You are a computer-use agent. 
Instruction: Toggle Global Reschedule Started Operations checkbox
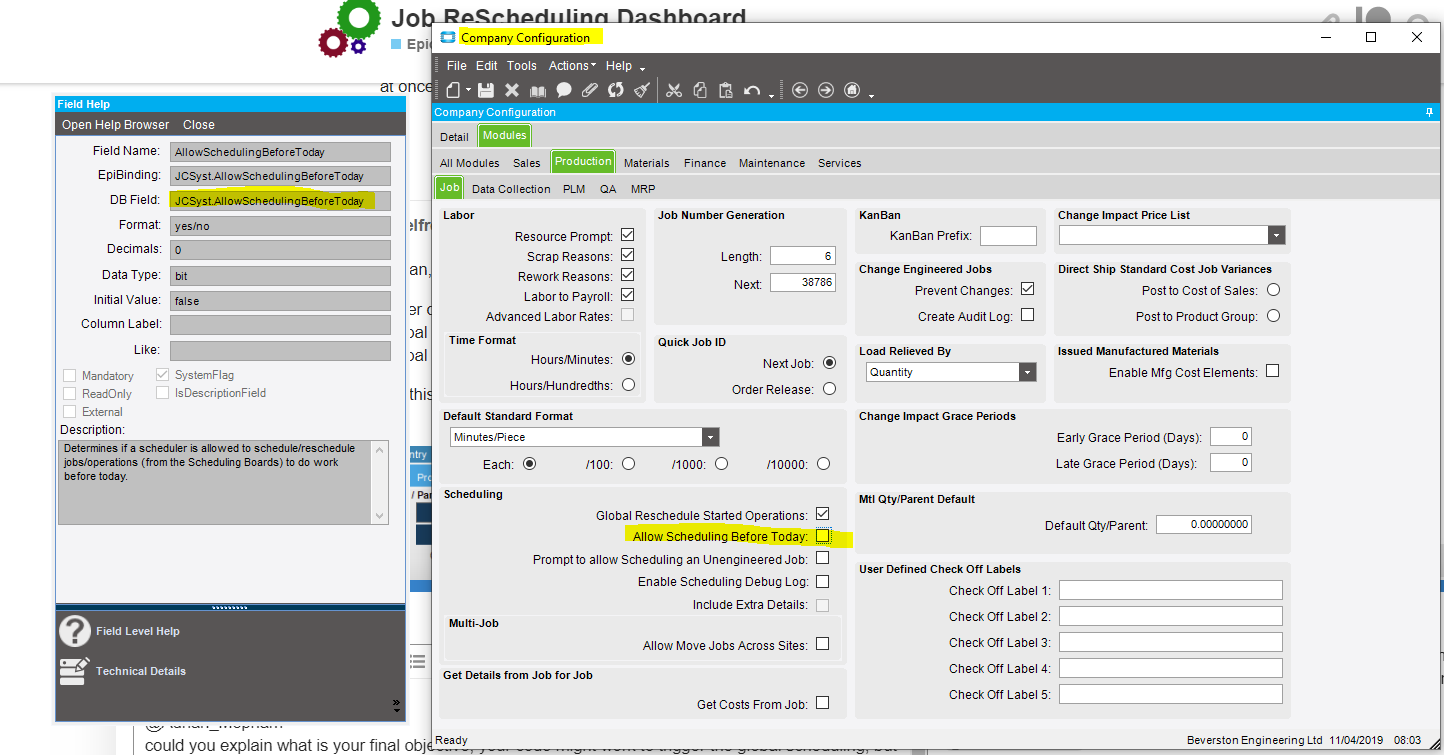coord(822,514)
